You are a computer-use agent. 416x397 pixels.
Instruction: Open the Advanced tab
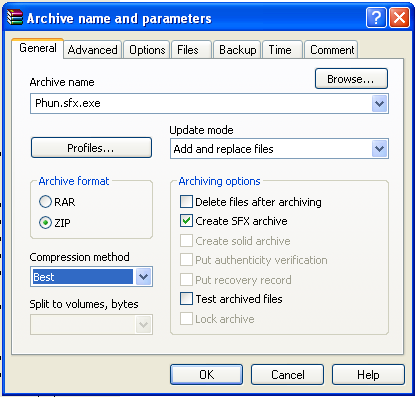coord(92,50)
